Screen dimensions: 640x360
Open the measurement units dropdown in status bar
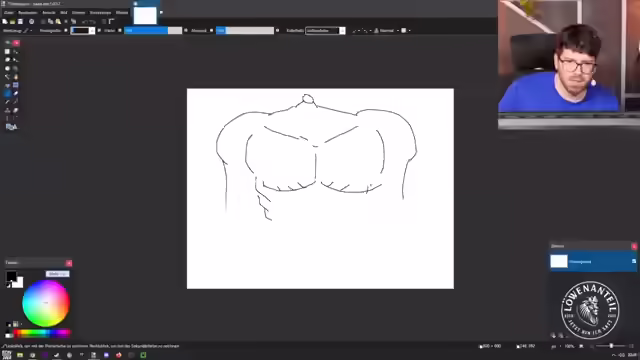point(556,346)
